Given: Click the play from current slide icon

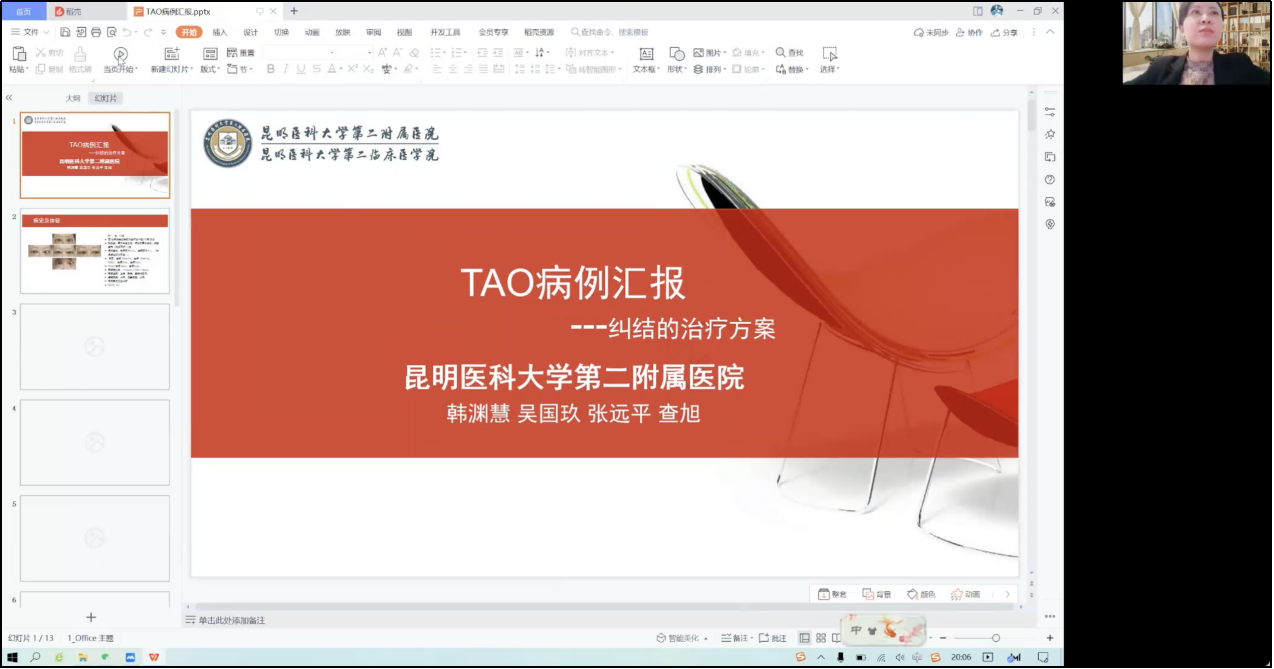Looking at the screenshot, I should 120,54.
